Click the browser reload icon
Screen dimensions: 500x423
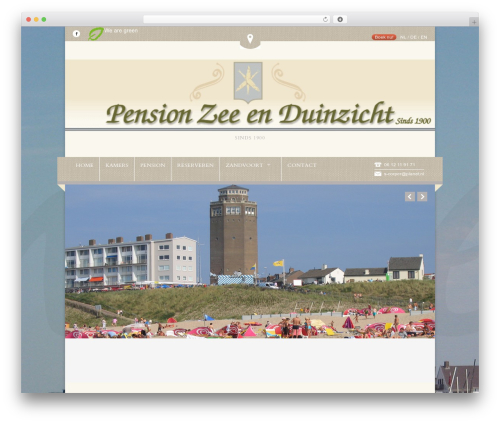(x=325, y=19)
